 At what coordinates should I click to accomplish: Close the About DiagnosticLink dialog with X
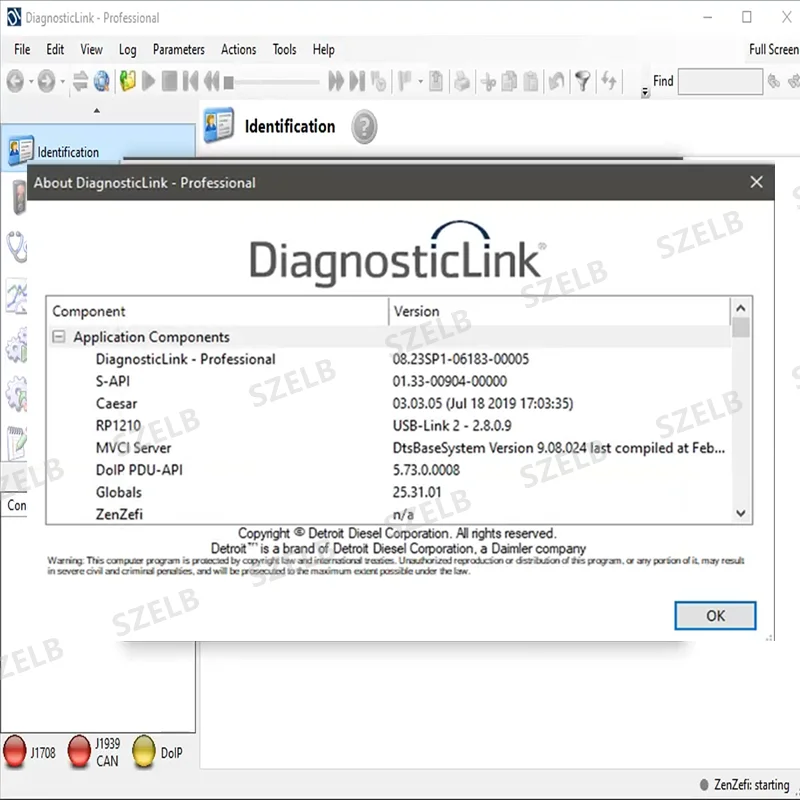[x=756, y=182]
